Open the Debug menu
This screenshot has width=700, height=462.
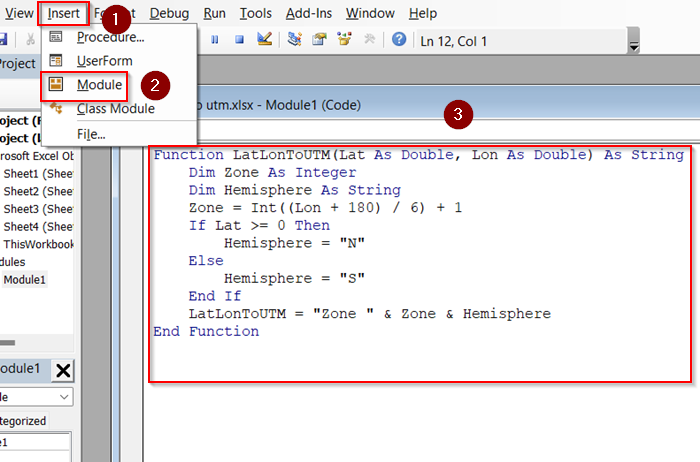click(x=169, y=13)
